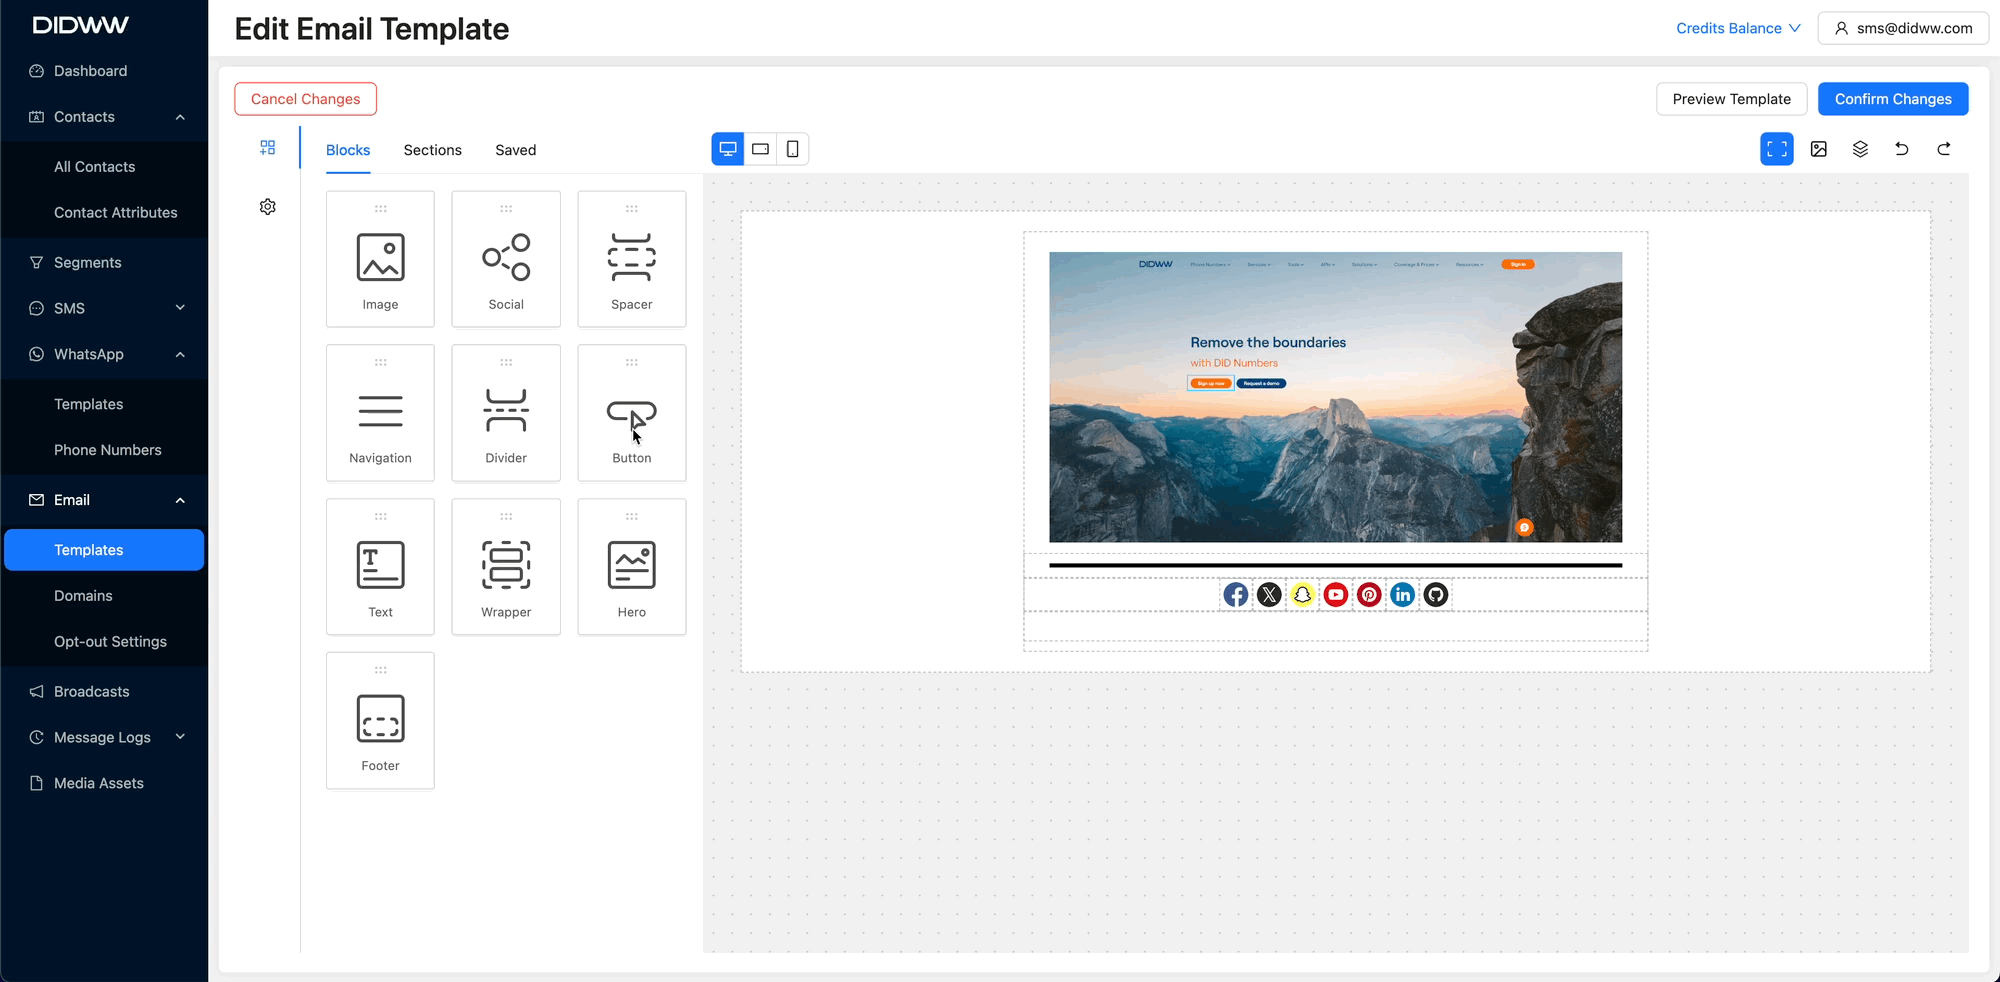Click the Facebook social icon in template
Image resolution: width=2000 pixels, height=982 pixels.
point(1236,595)
